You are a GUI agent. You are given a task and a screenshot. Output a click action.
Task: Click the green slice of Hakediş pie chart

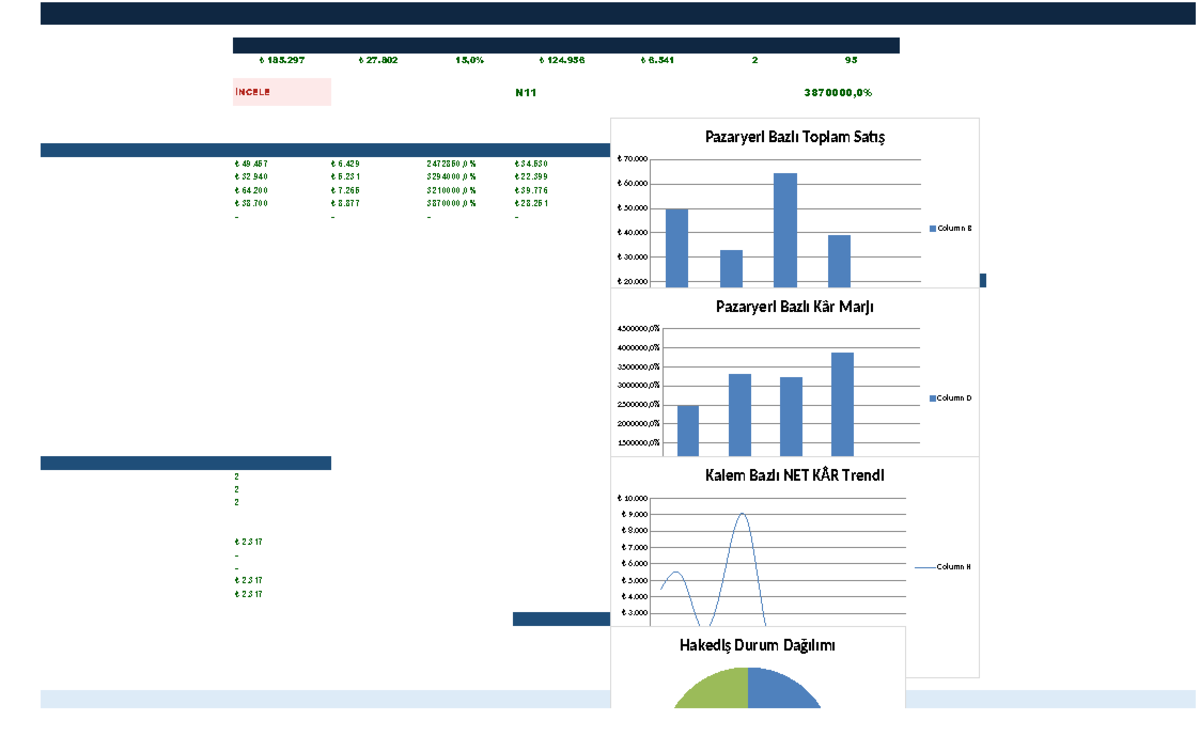(712, 690)
